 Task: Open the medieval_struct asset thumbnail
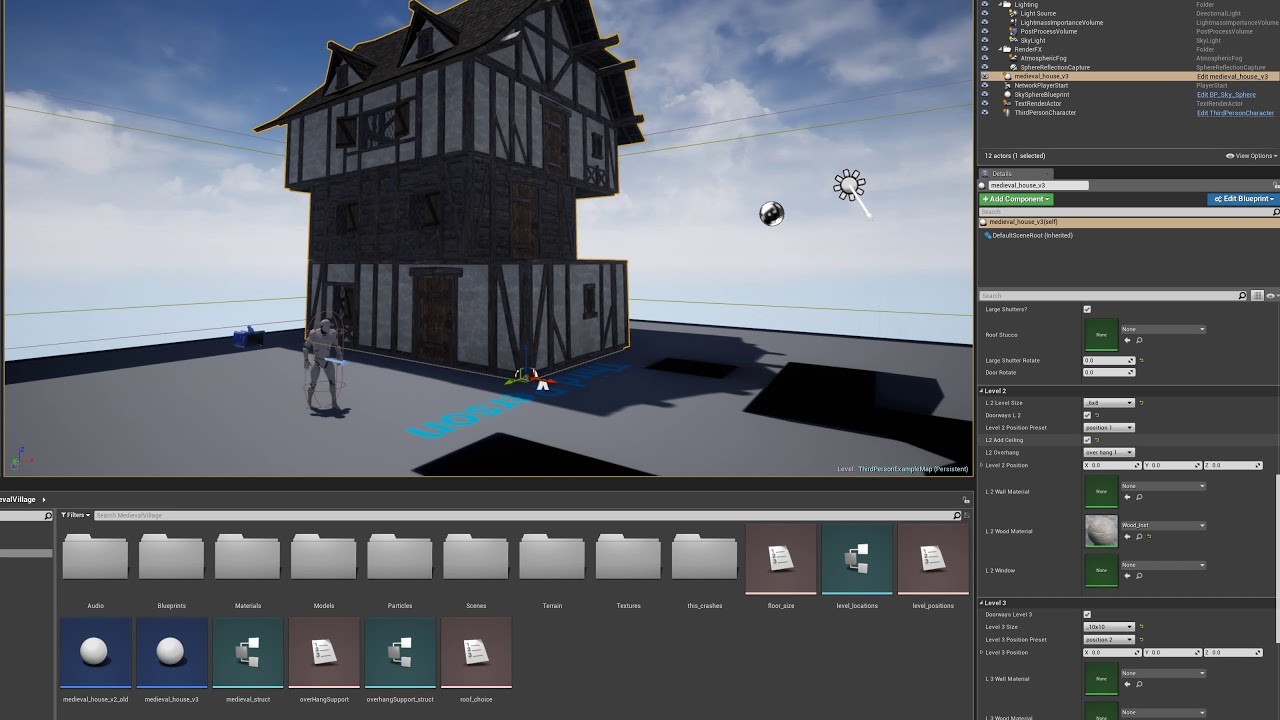coord(247,652)
